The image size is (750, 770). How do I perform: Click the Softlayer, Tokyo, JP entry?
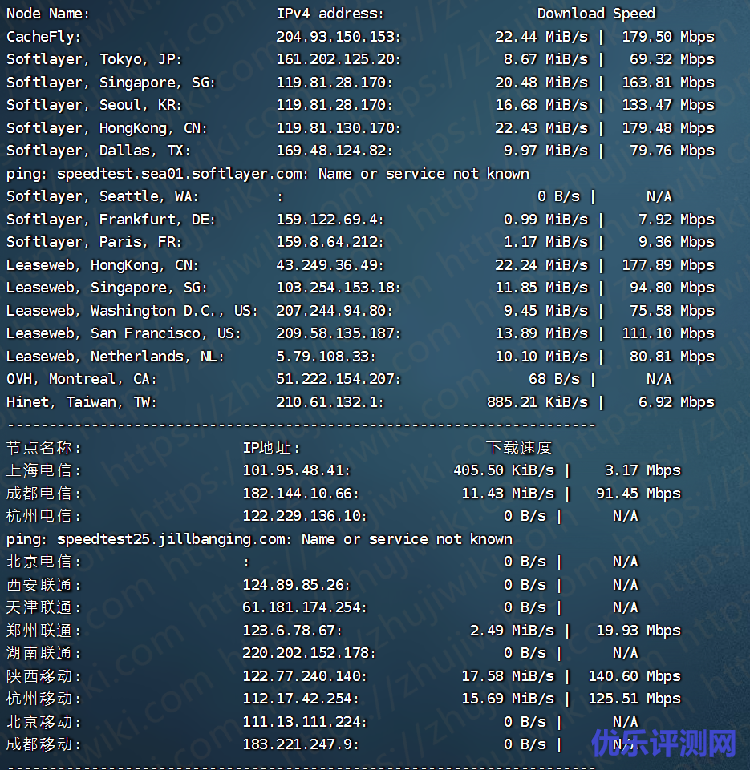(93, 60)
